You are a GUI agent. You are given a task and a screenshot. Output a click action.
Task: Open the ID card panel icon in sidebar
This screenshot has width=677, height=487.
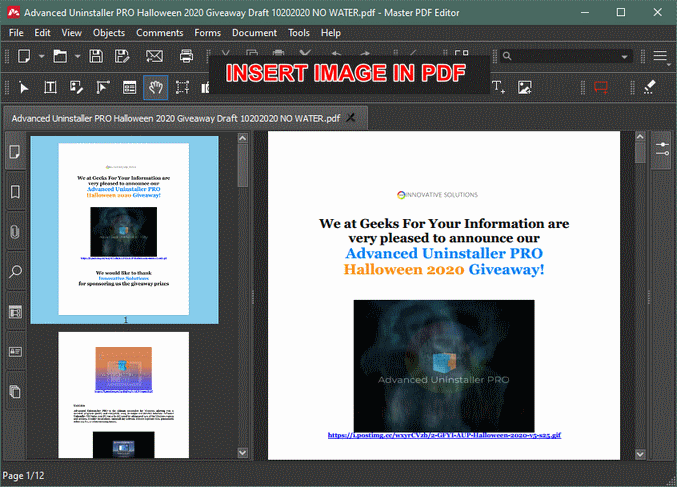[x=15, y=351]
